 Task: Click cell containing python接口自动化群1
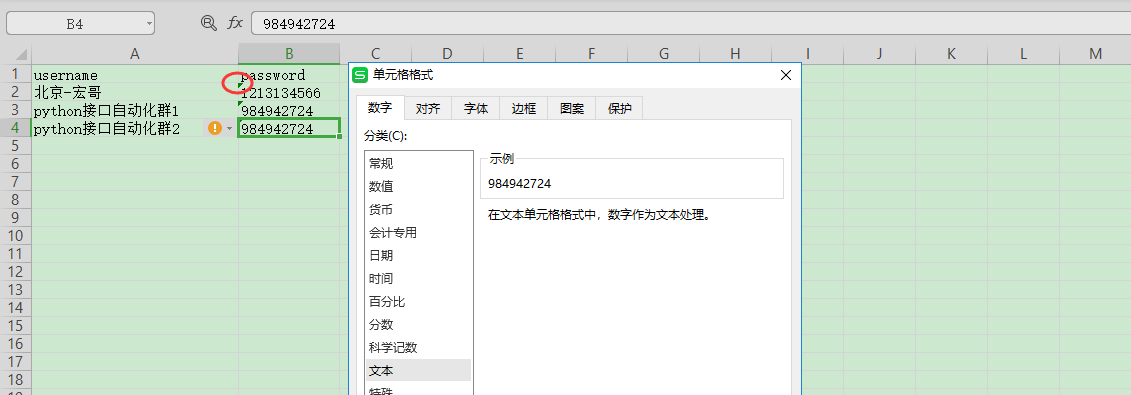(x=135, y=111)
